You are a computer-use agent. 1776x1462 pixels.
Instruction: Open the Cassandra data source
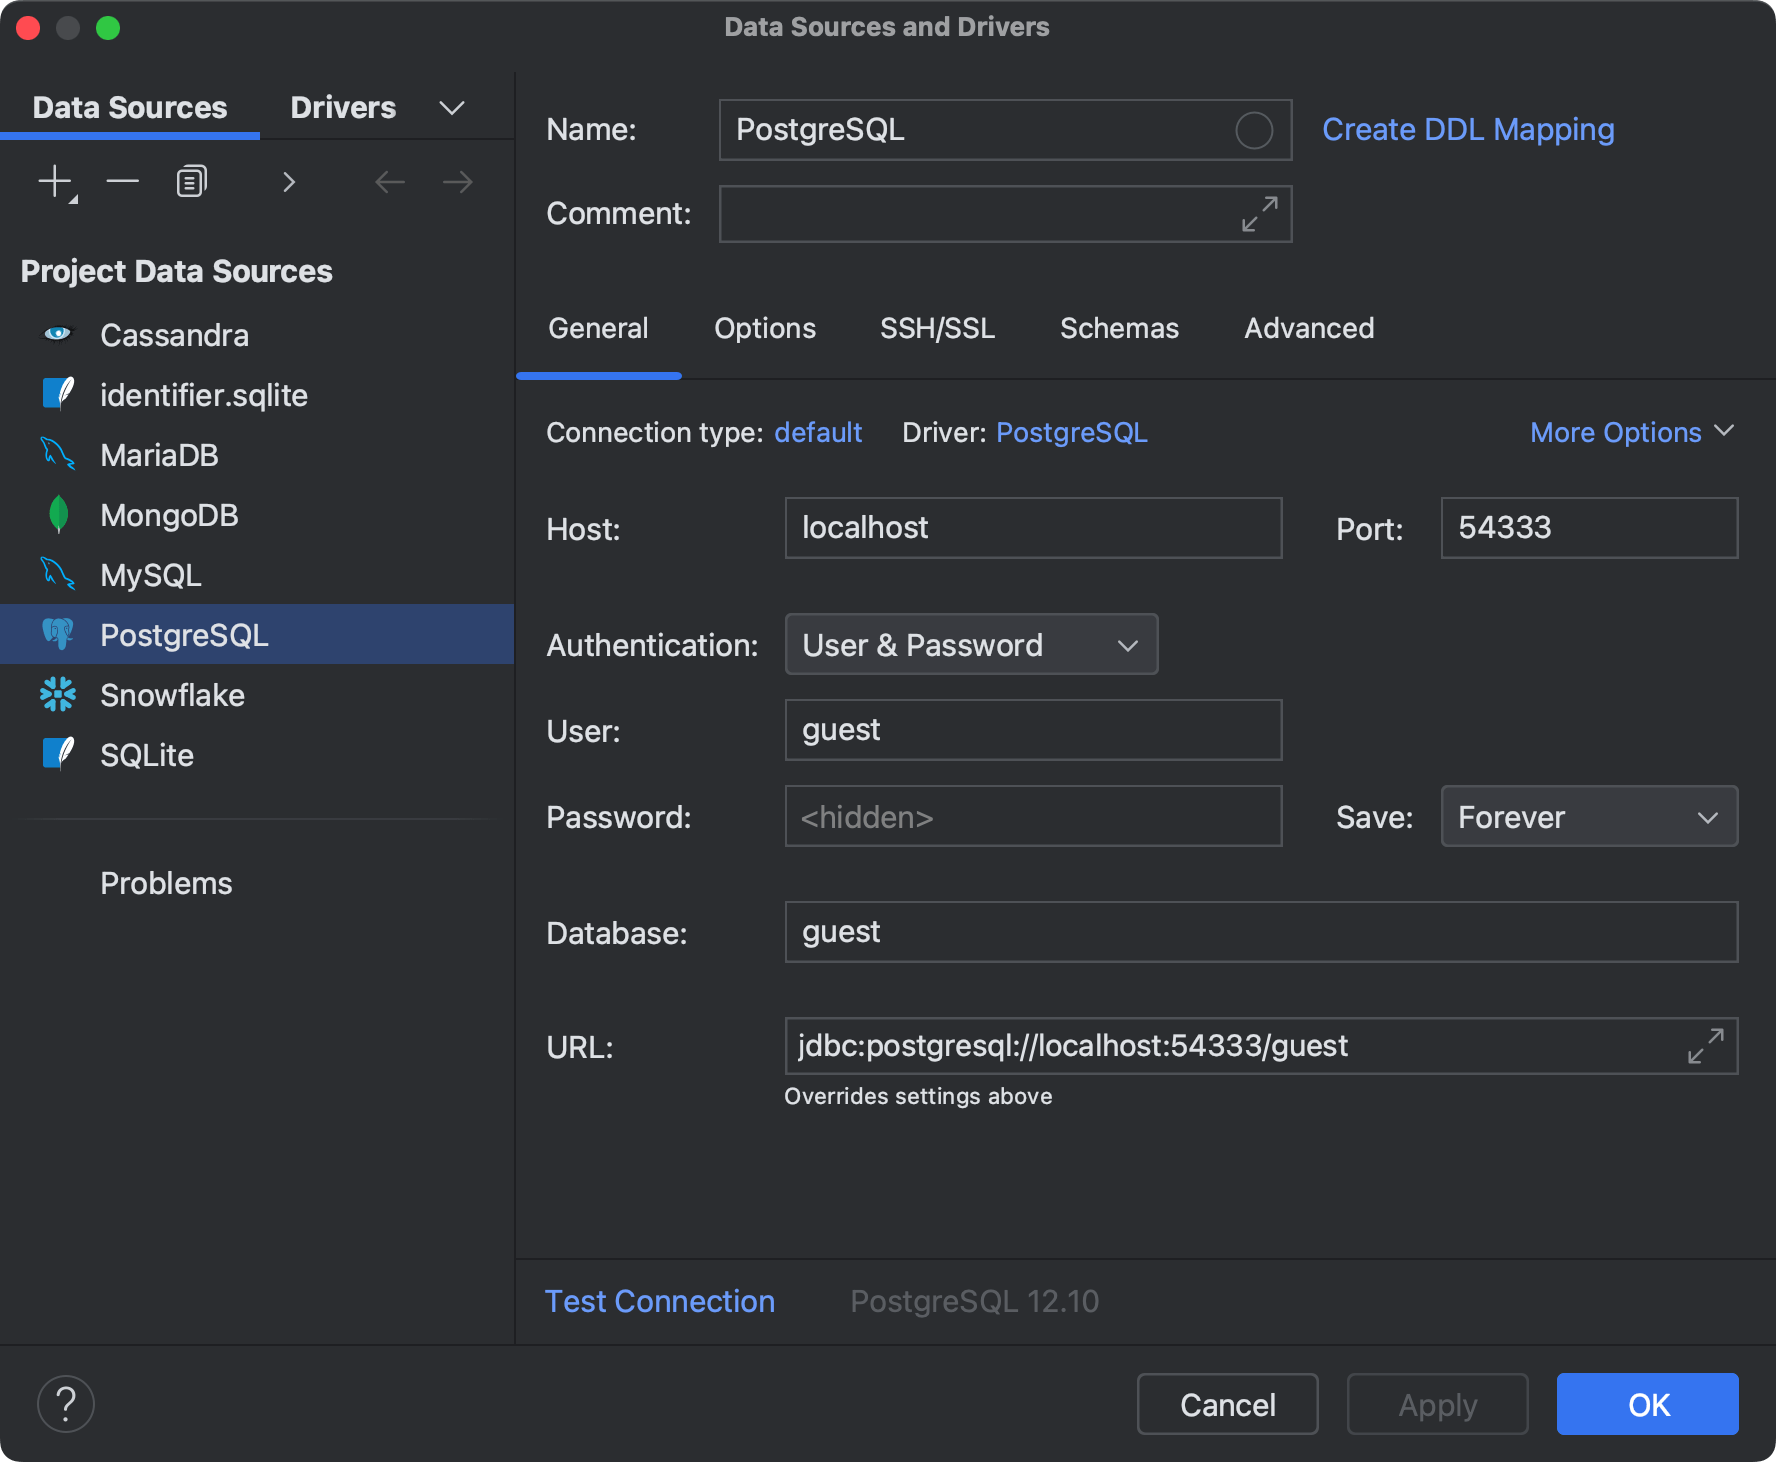pos(175,335)
